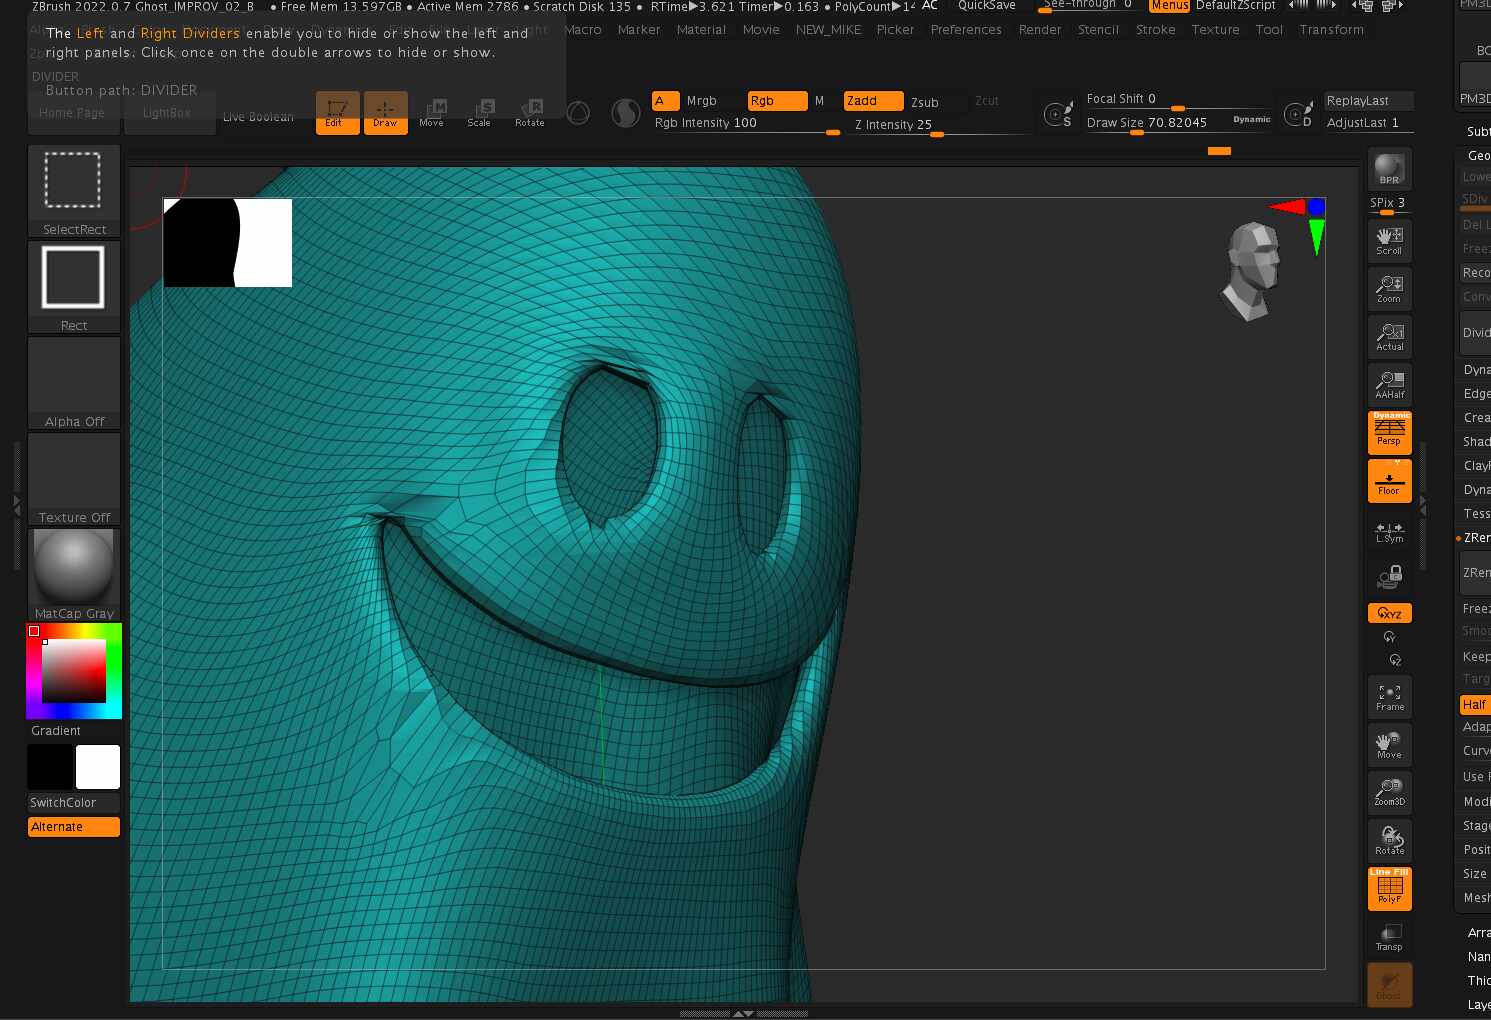1491x1020 pixels.
Task: Toggle Rgb paint mode
Action: point(777,101)
